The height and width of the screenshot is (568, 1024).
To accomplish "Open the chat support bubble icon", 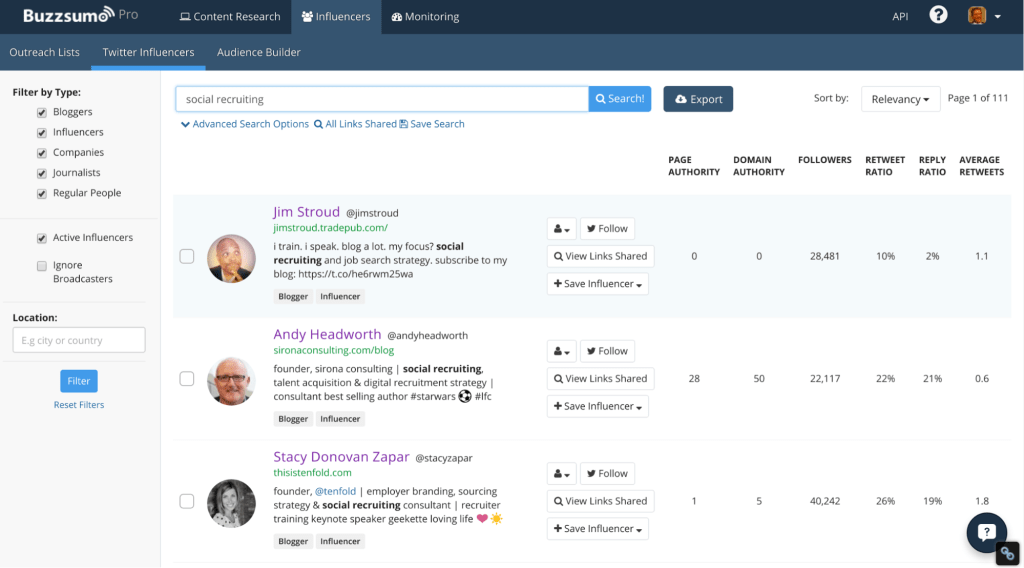I will pyautogui.click(x=986, y=532).
